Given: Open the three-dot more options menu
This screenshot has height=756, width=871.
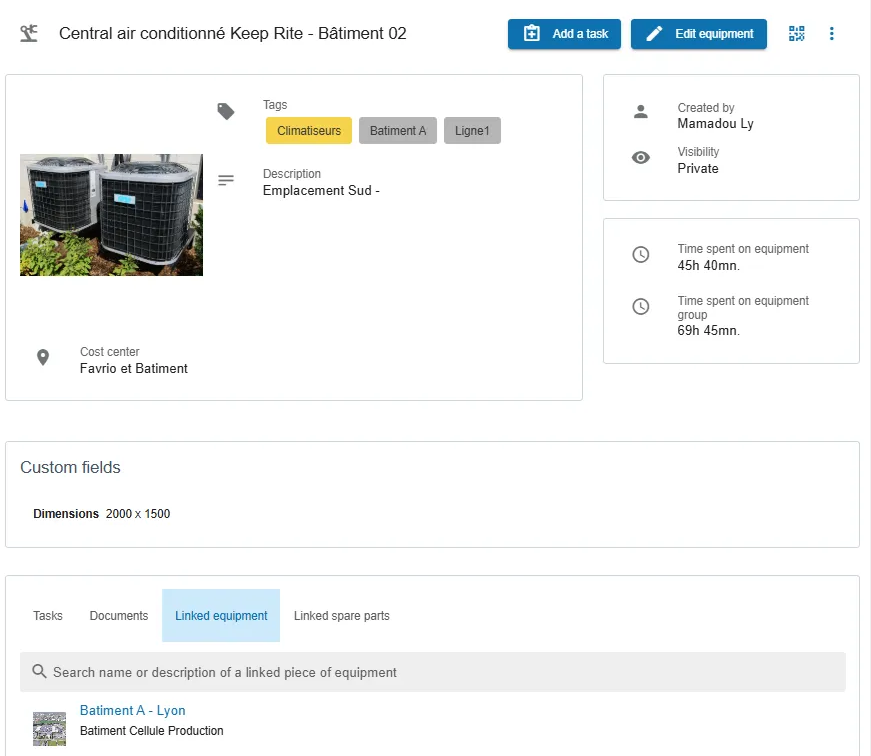Looking at the screenshot, I should coord(832,34).
